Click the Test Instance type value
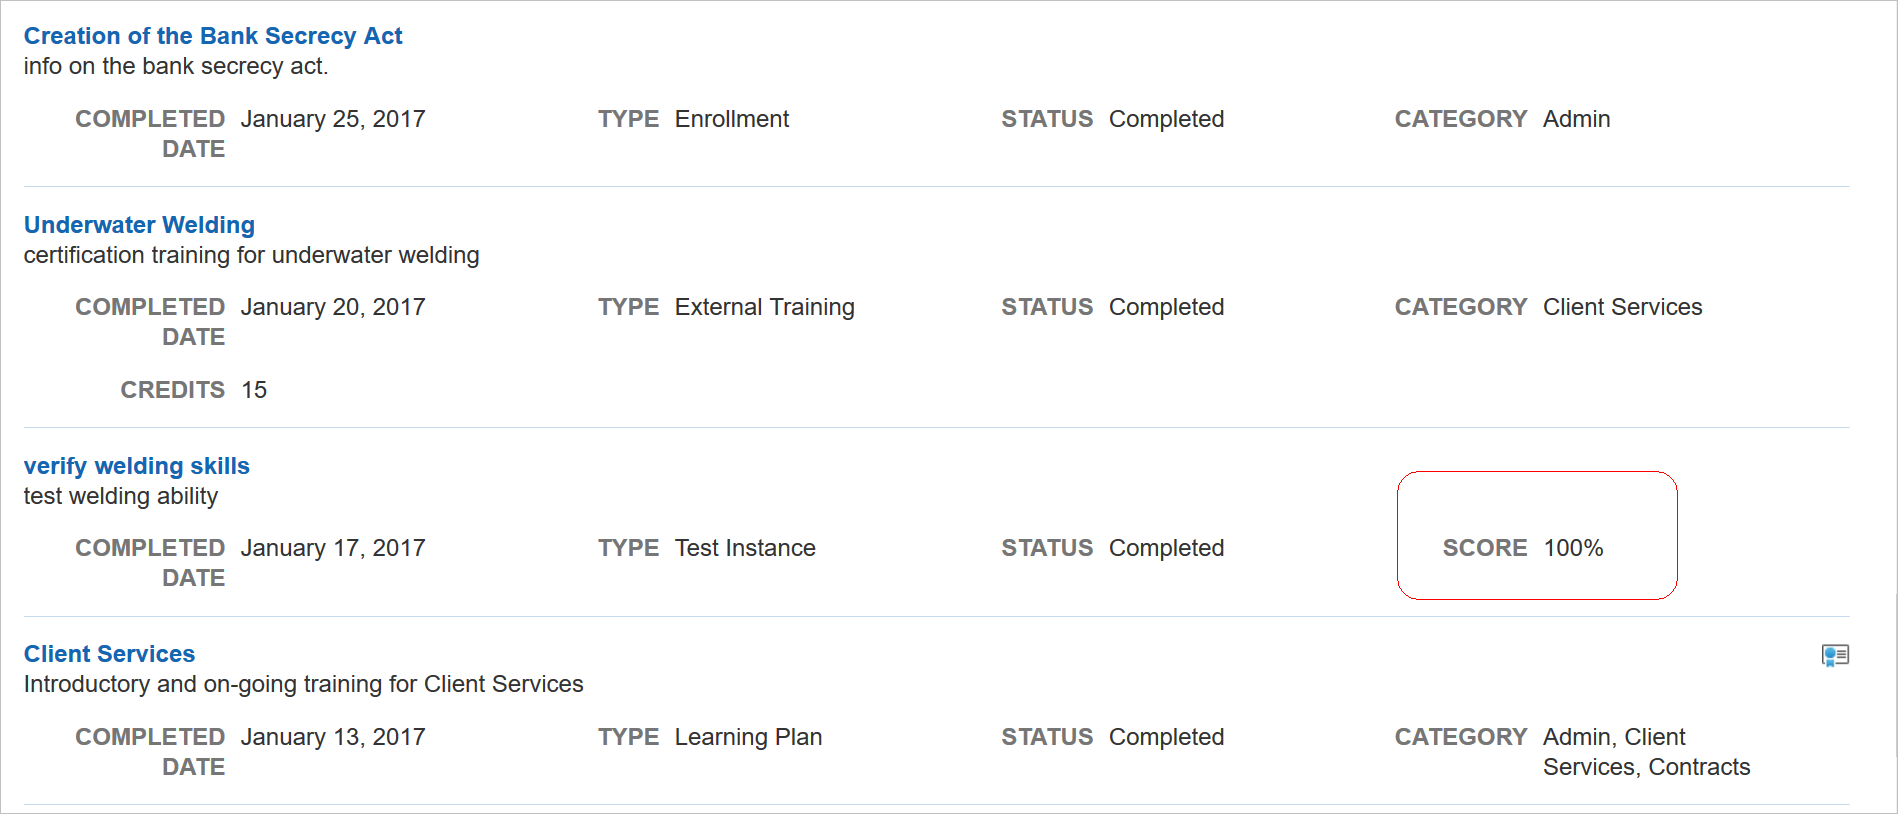 tap(745, 548)
